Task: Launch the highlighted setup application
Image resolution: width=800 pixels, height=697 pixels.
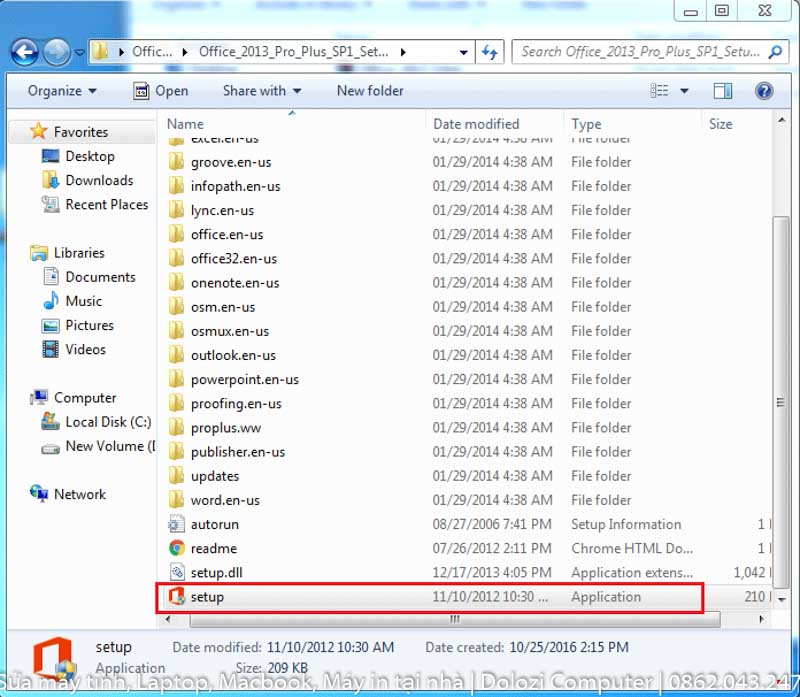Action: (x=207, y=597)
